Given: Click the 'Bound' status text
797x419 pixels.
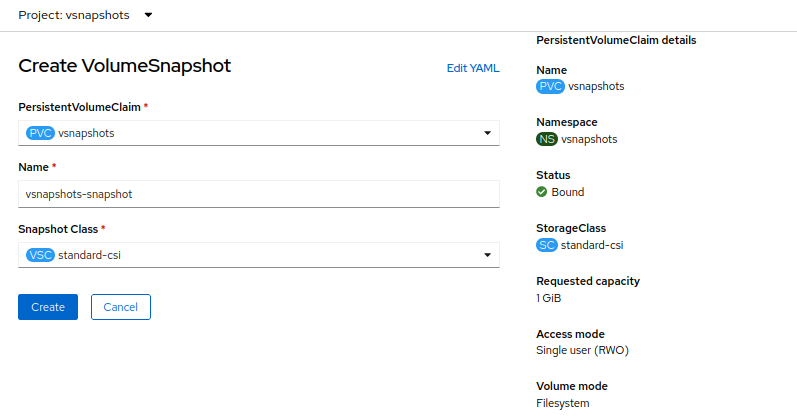Looking at the screenshot, I should tap(568, 192).
